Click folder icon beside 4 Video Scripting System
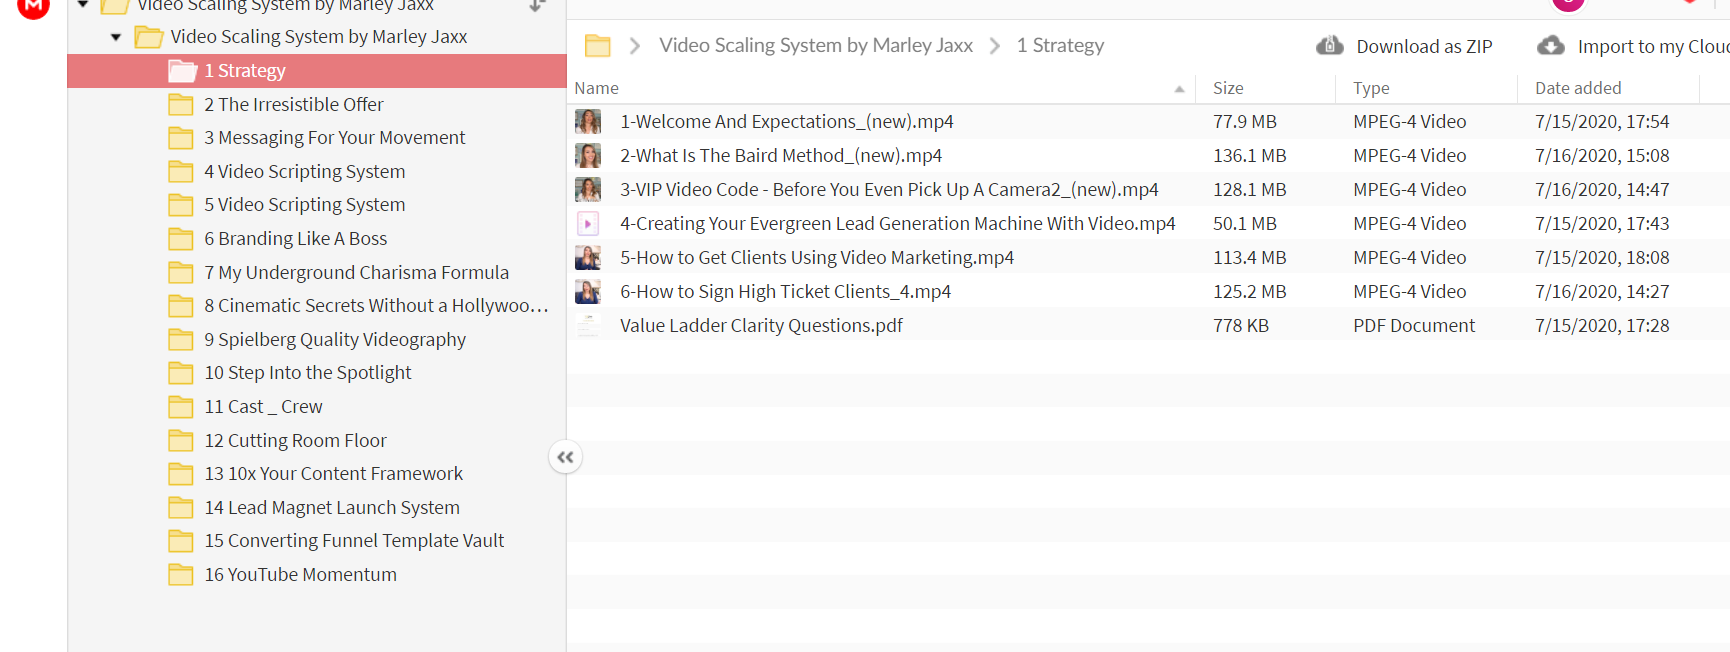This screenshot has width=1730, height=652. coord(181,172)
